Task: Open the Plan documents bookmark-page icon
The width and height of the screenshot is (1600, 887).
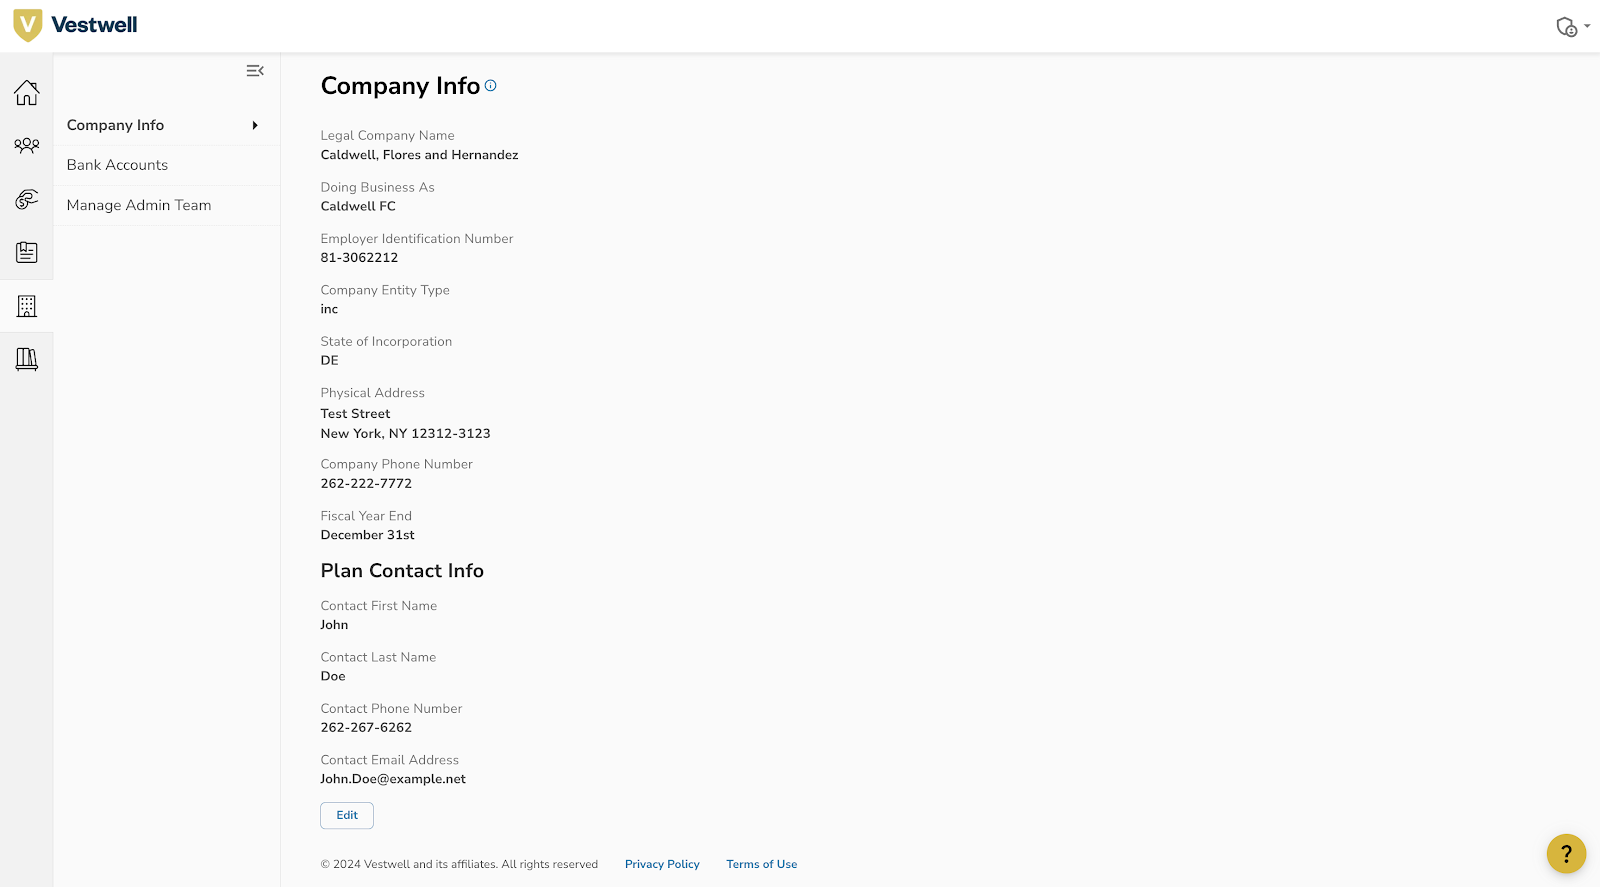Action: [27, 252]
